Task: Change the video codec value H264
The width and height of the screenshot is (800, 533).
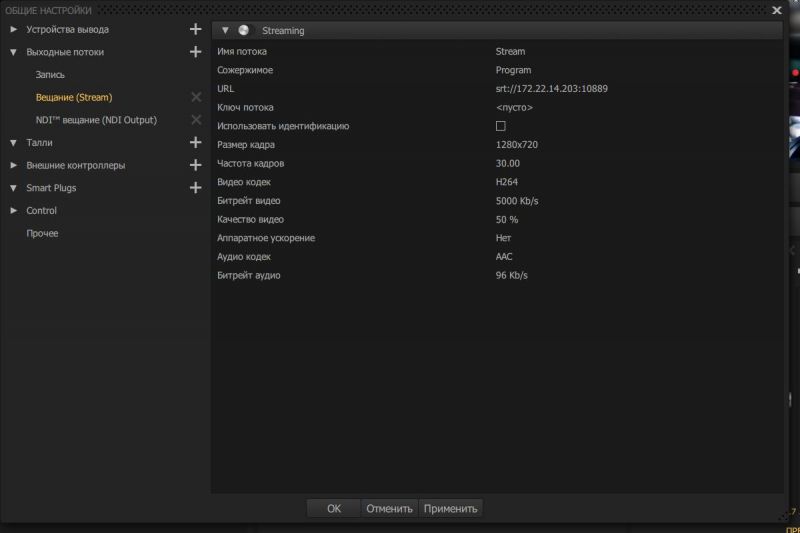Action: click(x=507, y=182)
